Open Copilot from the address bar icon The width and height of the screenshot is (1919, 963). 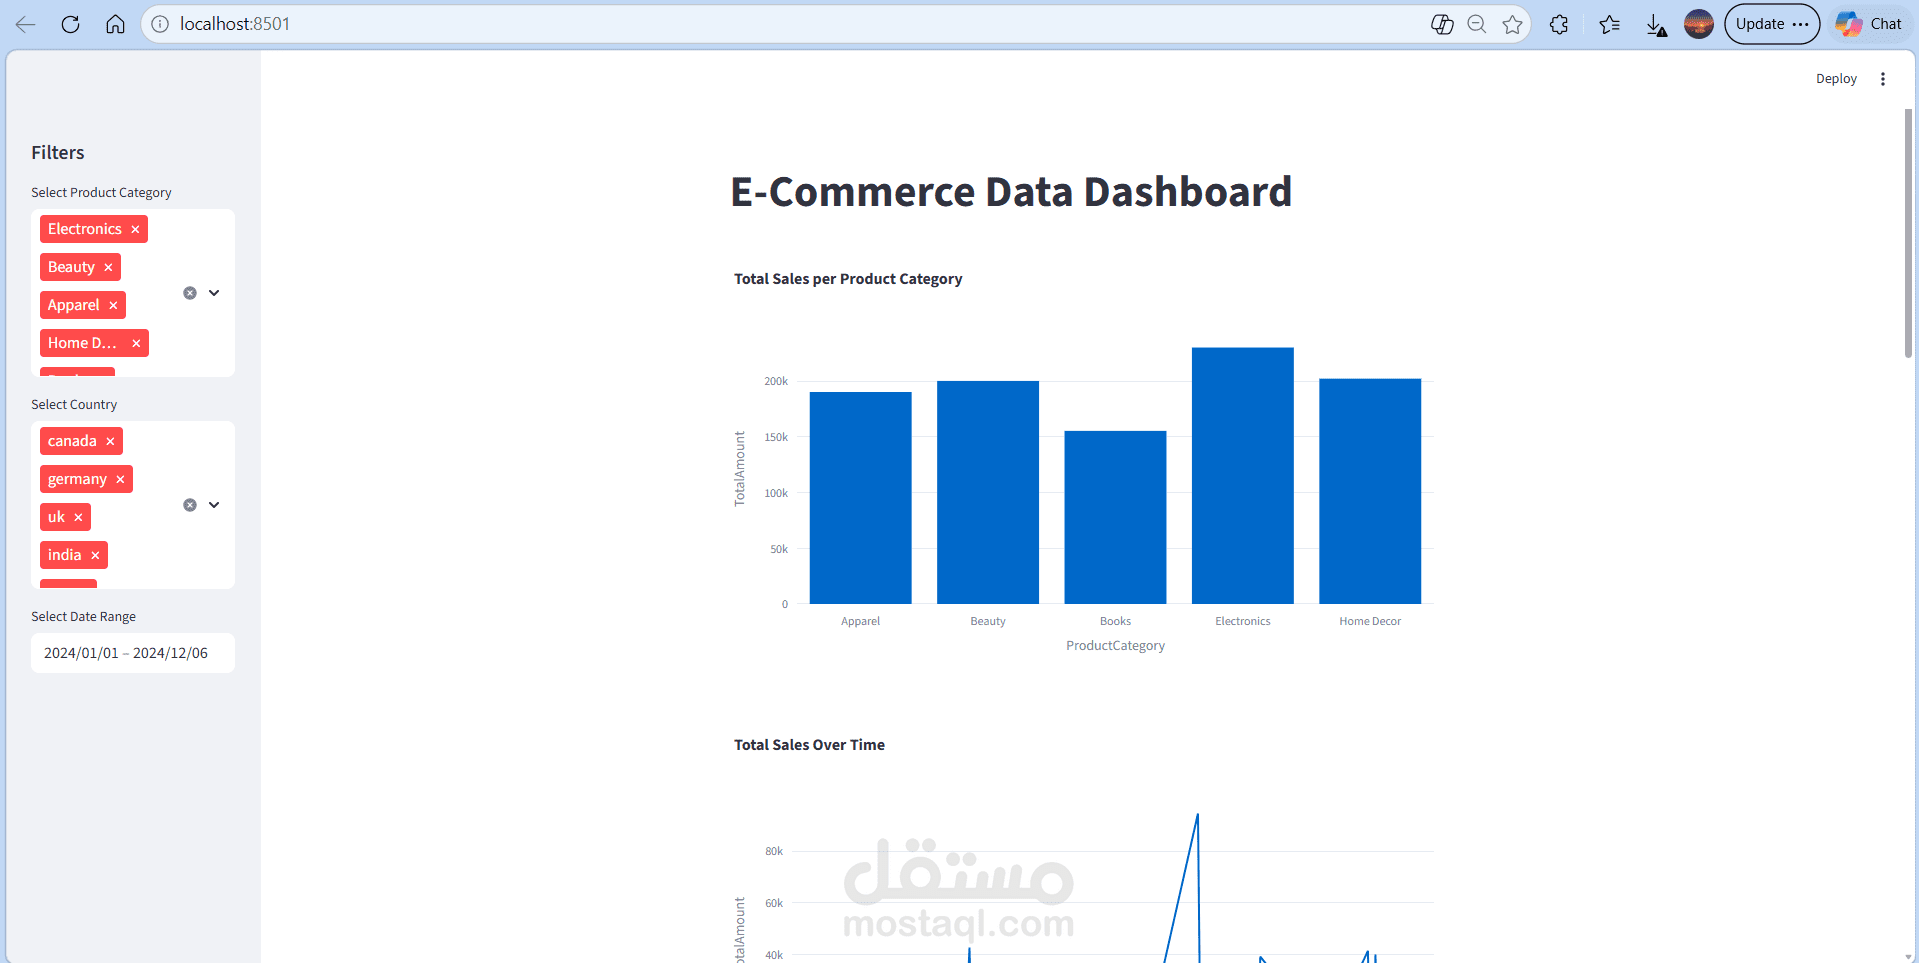(x=1443, y=24)
